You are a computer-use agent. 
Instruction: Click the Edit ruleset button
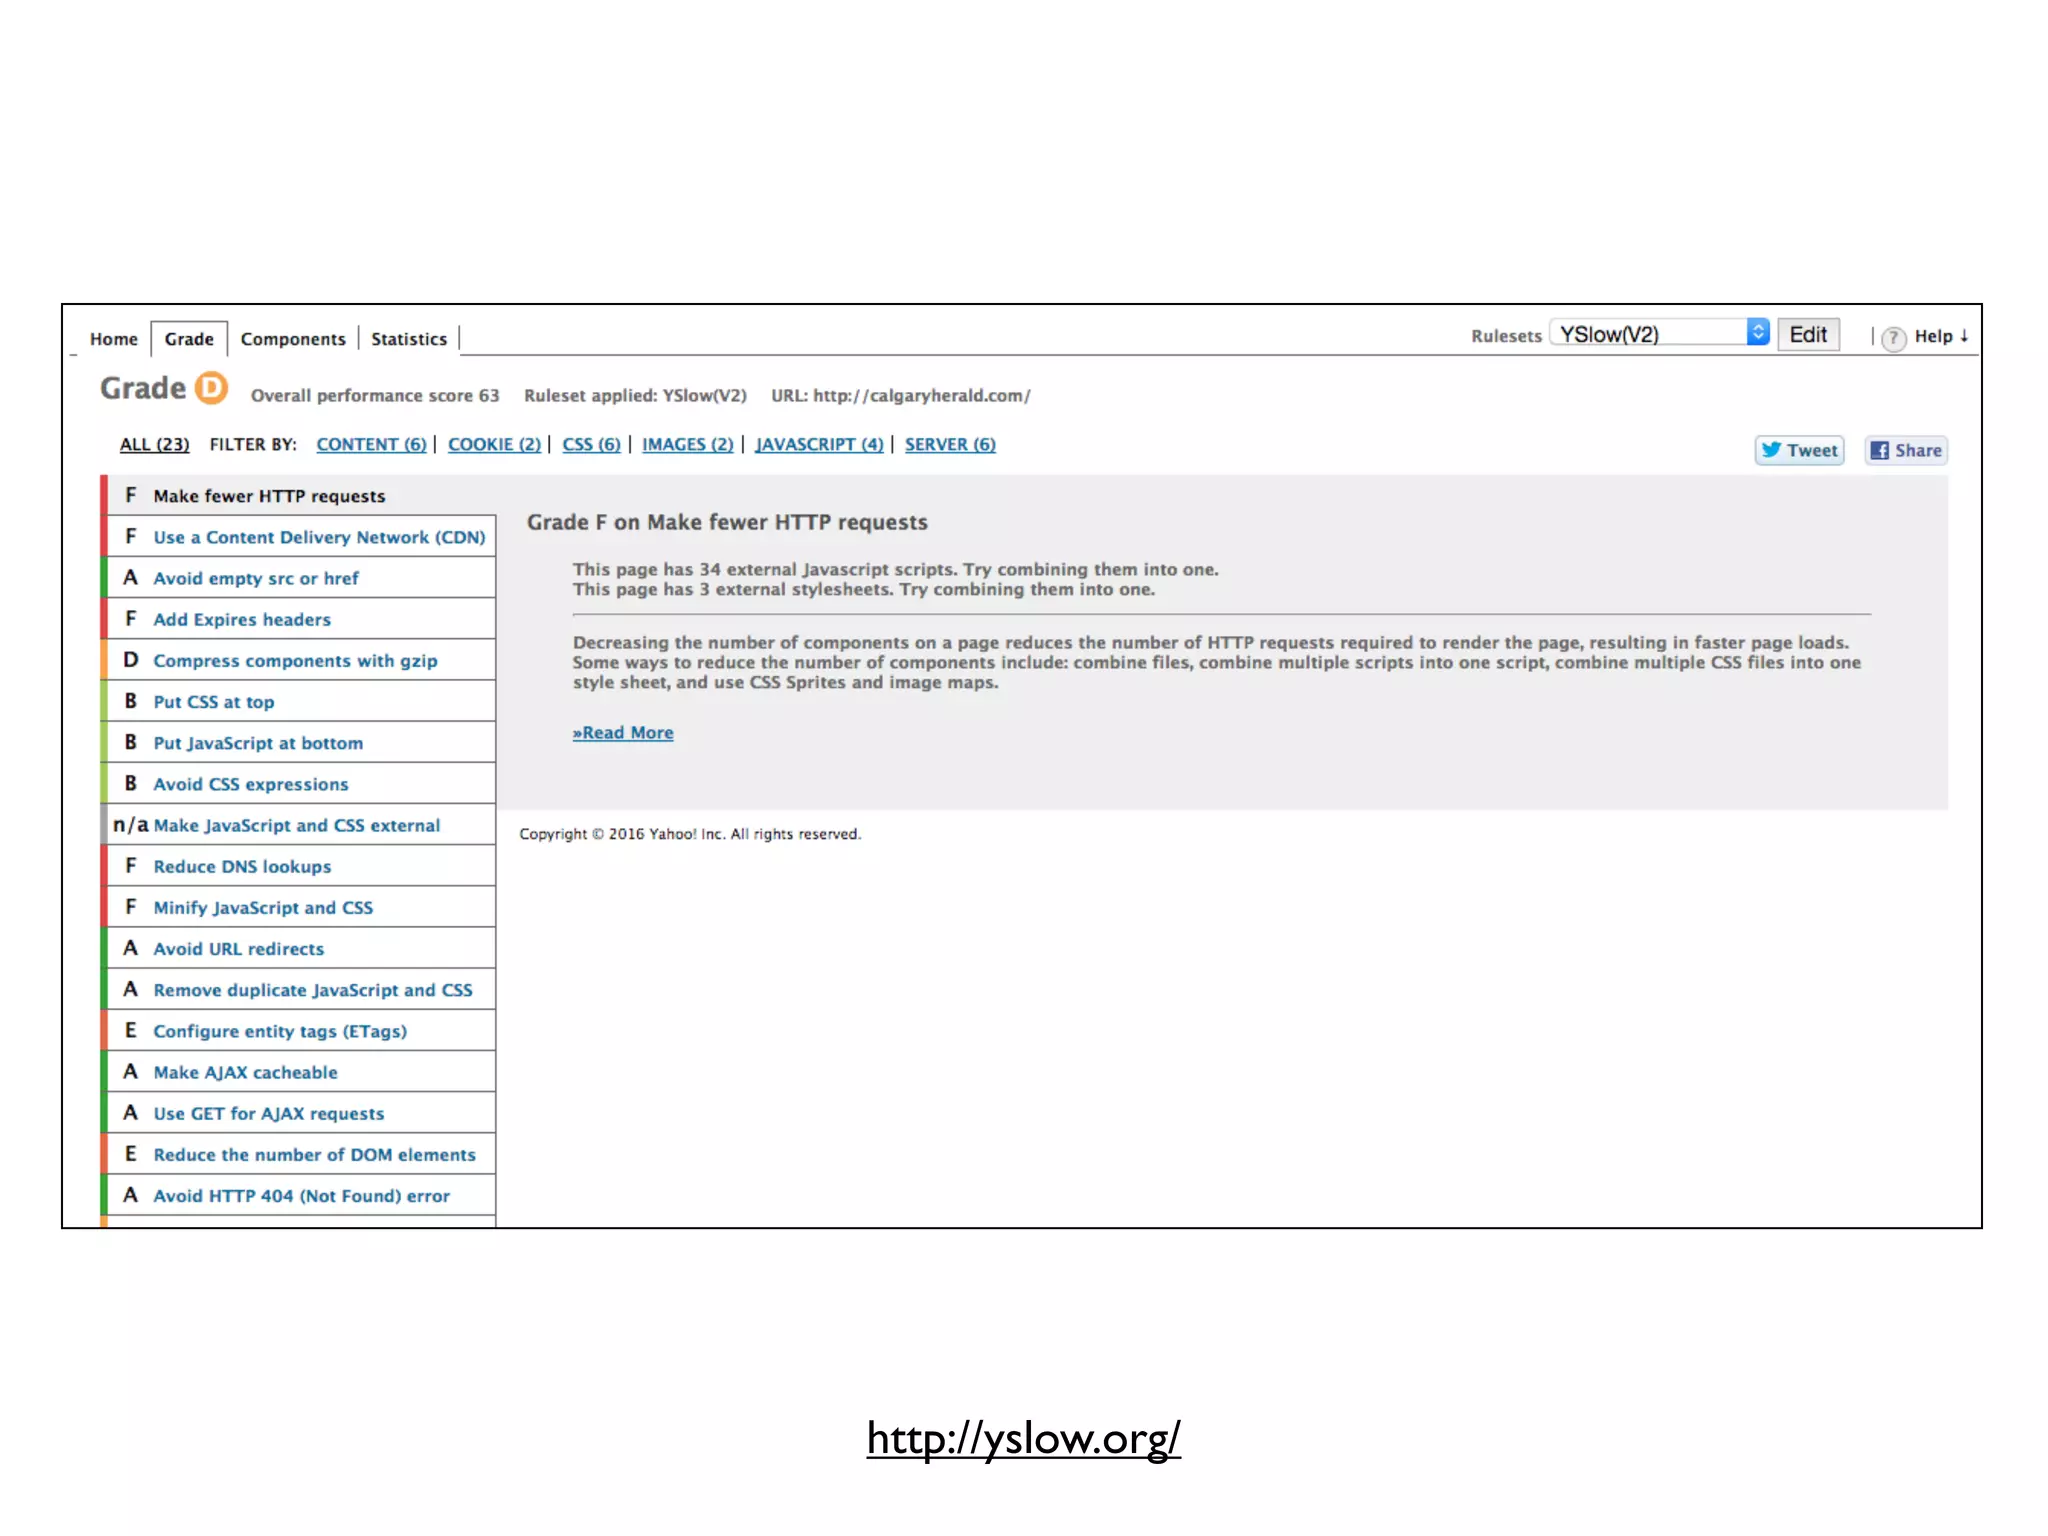(1808, 335)
